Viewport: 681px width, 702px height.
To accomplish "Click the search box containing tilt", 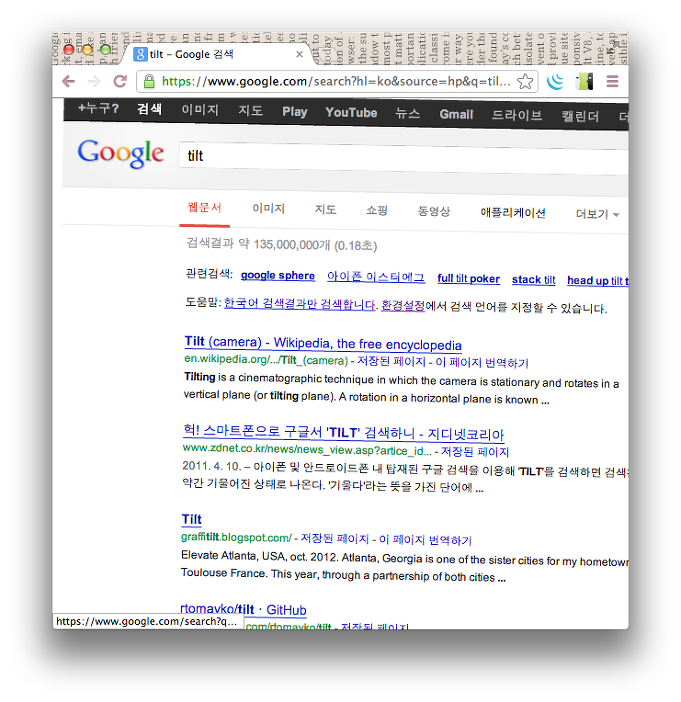I will (403, 157).
